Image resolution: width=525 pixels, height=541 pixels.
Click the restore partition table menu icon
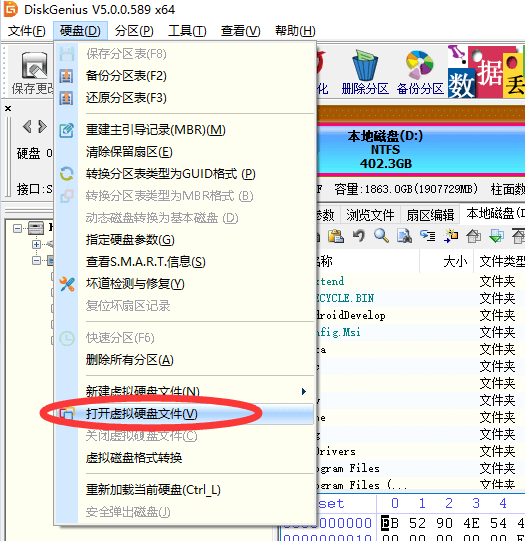tap(66, 98)
